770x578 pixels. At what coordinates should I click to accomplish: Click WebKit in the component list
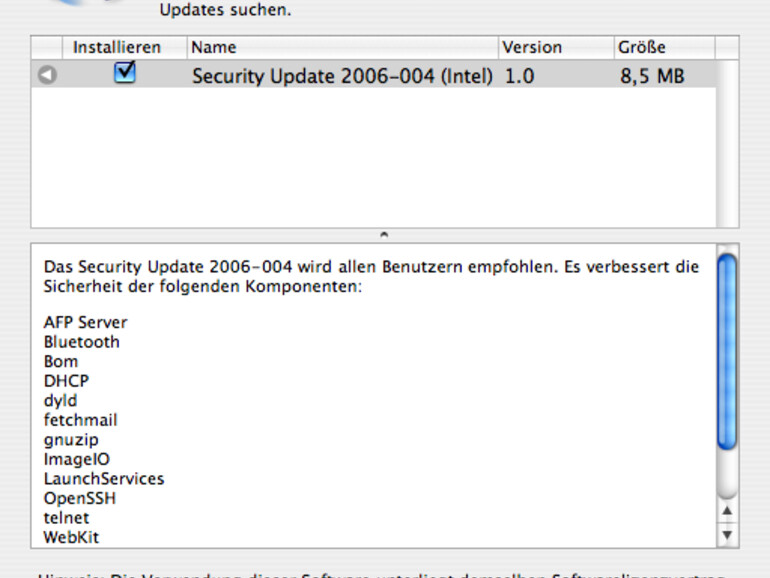click(x=71, y=537)
